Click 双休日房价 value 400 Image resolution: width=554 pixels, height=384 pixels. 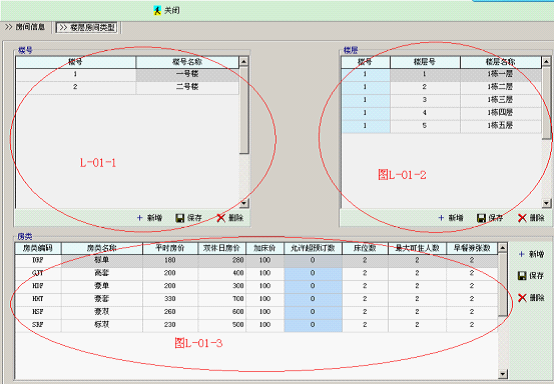[222, 273]
